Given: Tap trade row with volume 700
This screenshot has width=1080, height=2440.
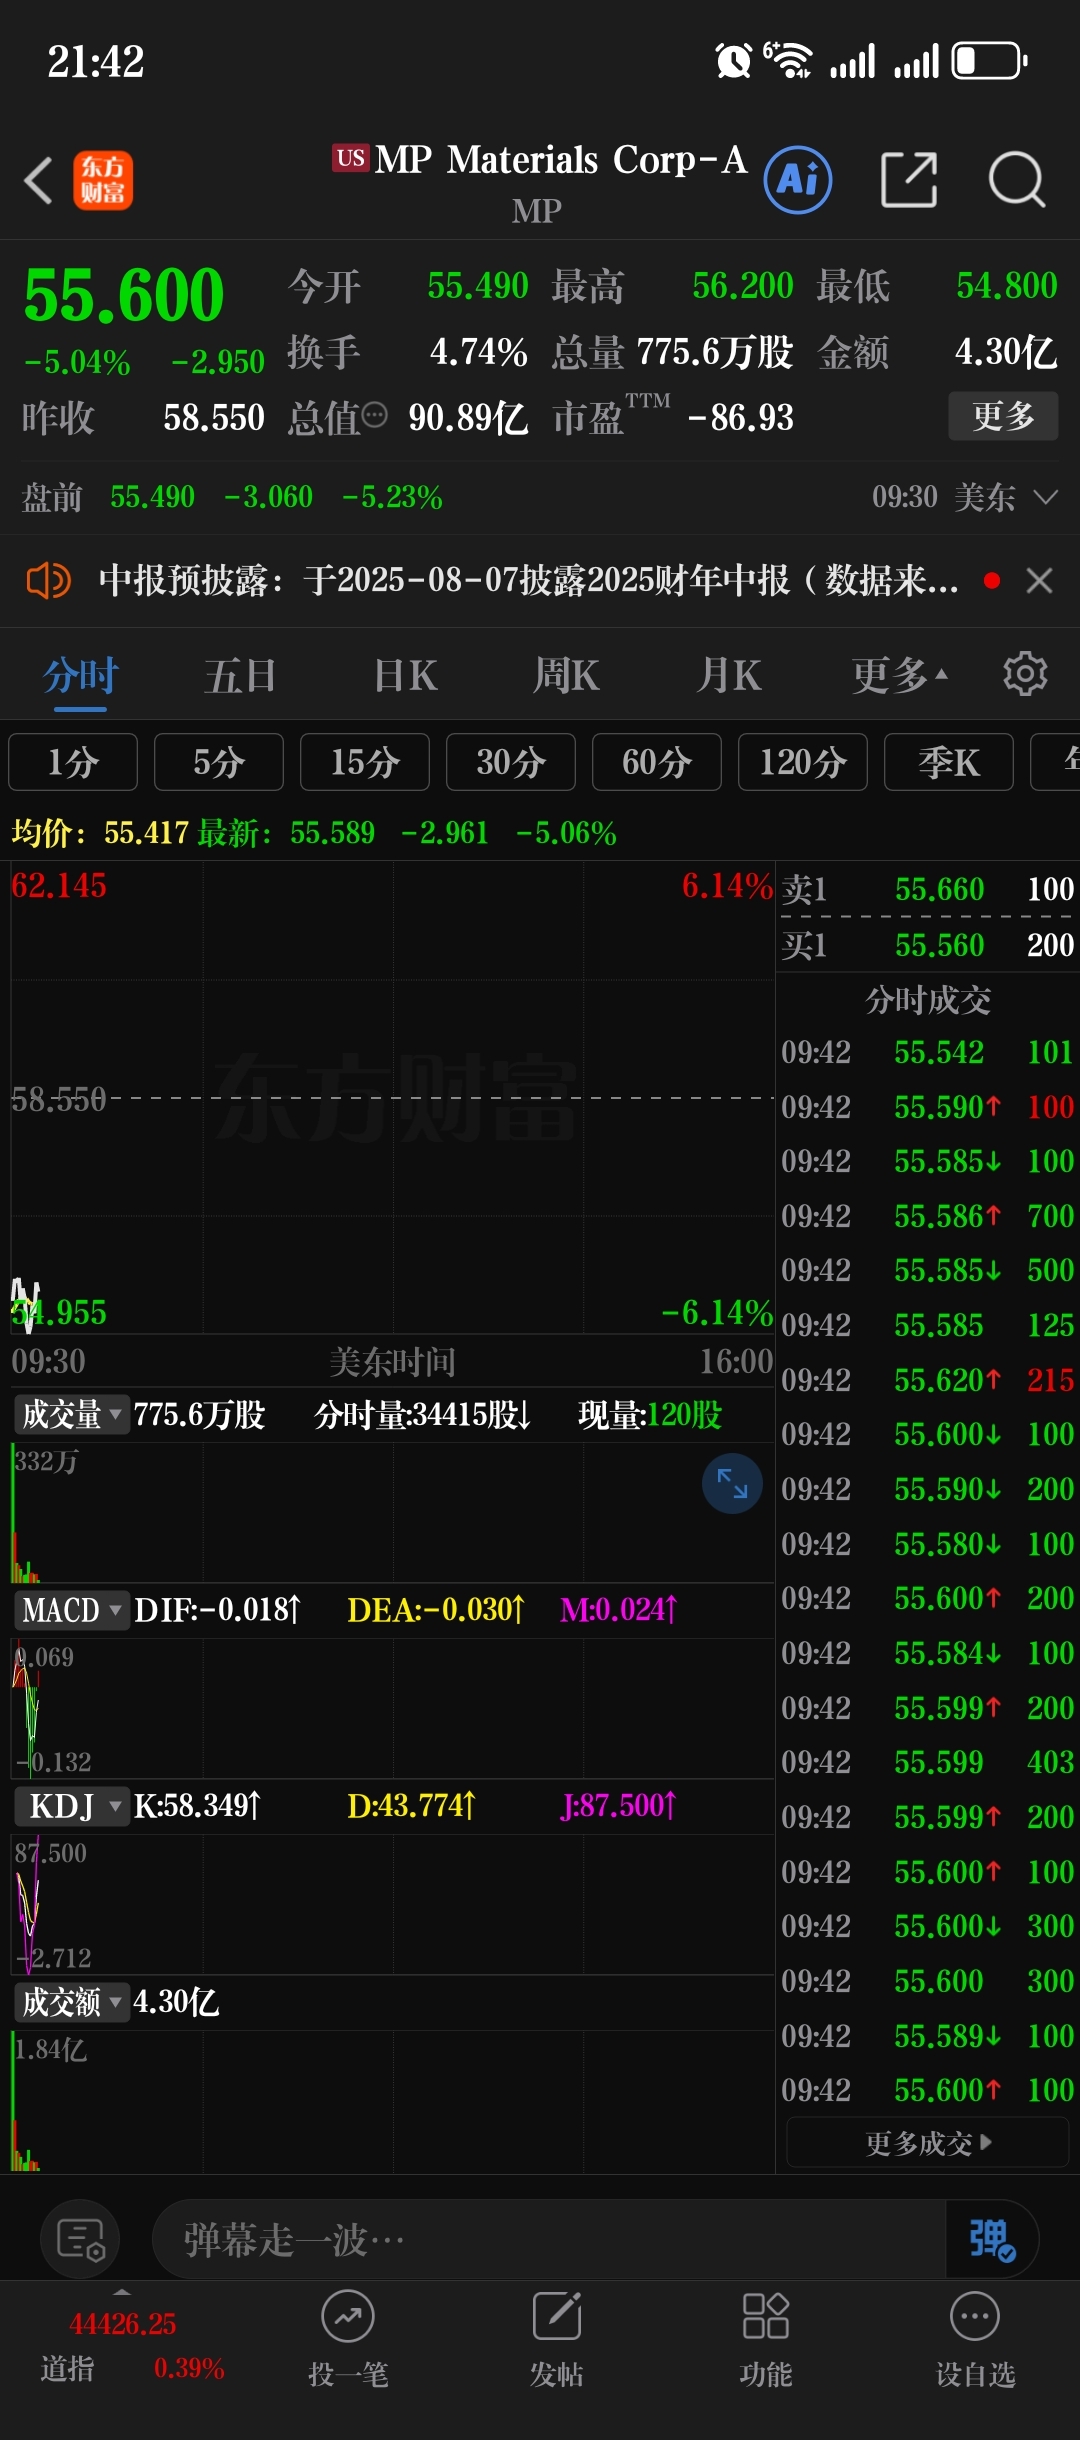Looking at the screenshot, I should 928,1215.
